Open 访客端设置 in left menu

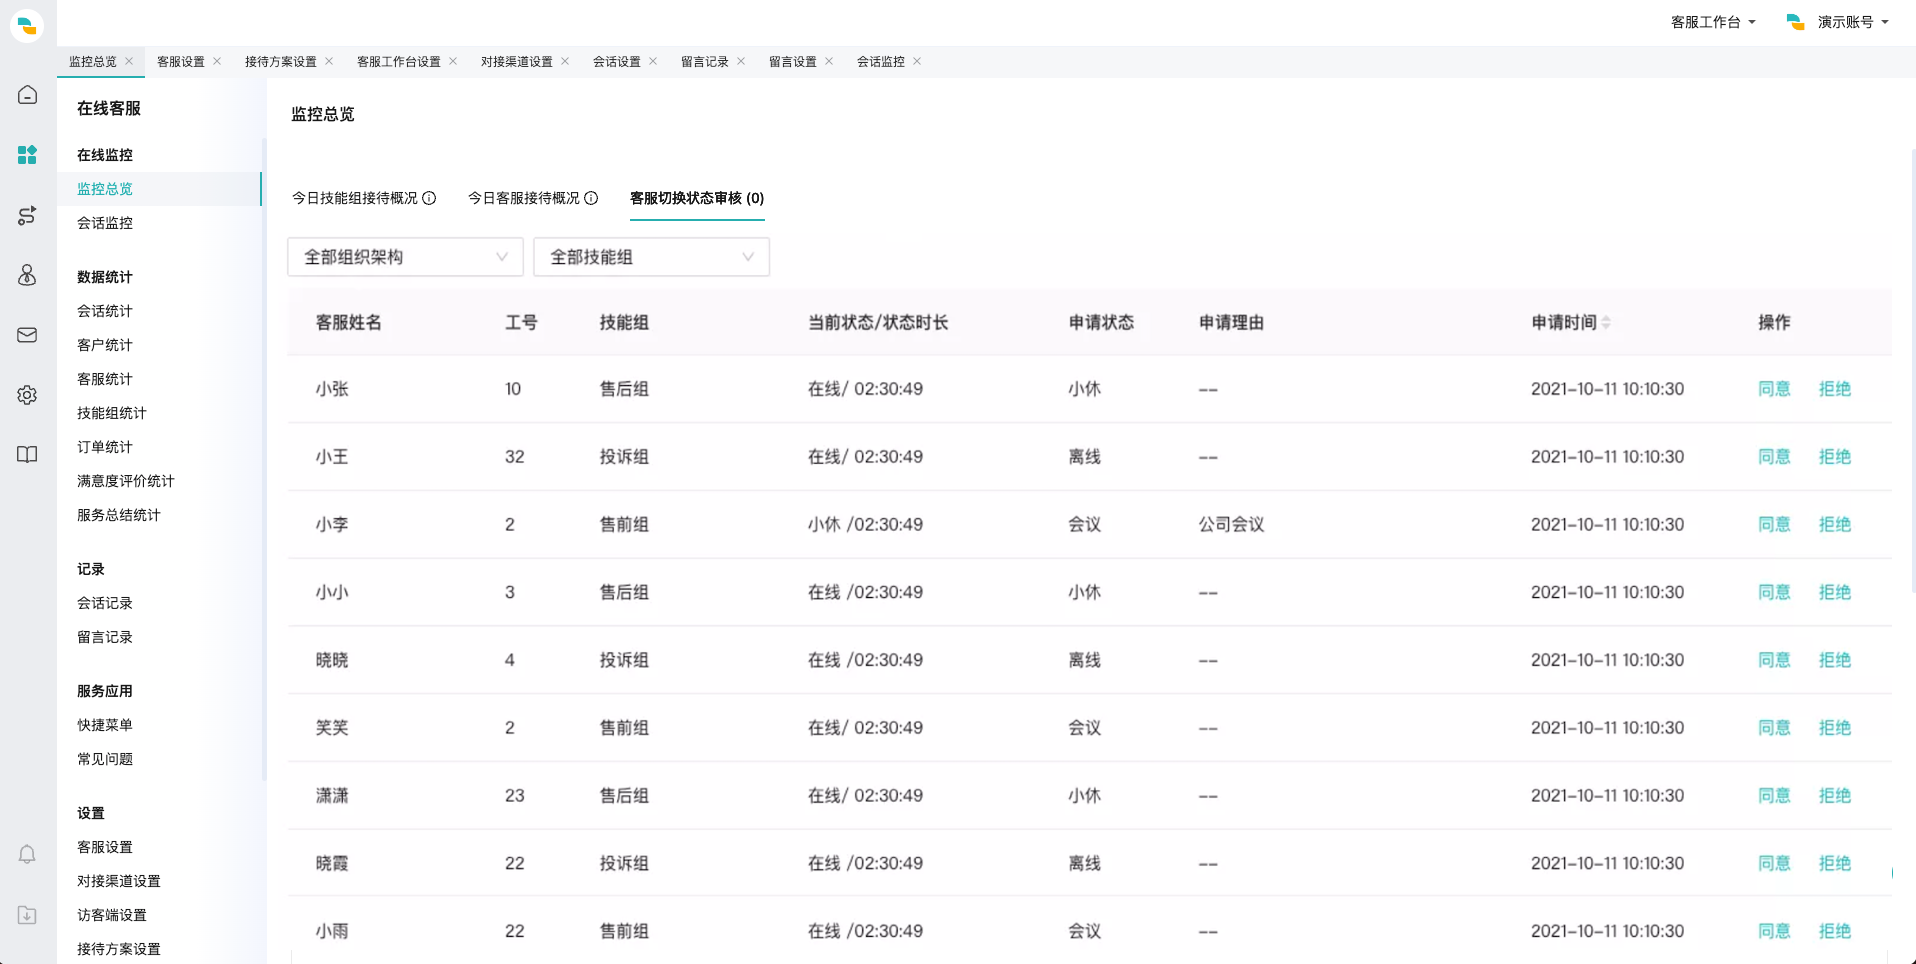112,915
